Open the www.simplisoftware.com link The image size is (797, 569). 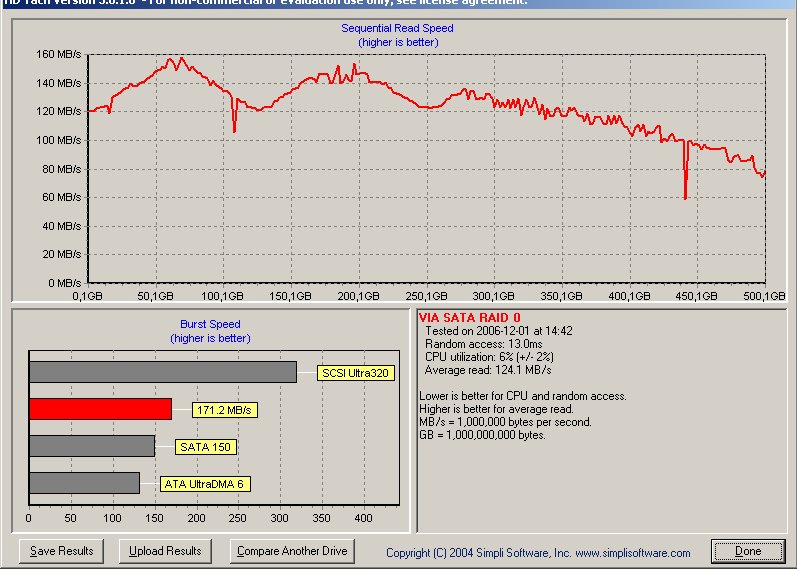tap(633, 553)
